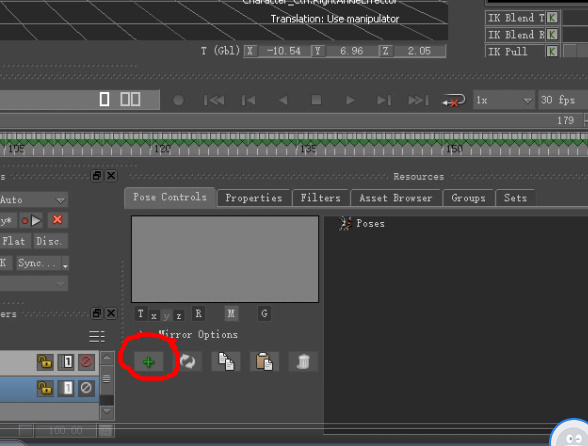Click the X axis label button
Screen dimensions: 588x446
(x=250, y=51)
